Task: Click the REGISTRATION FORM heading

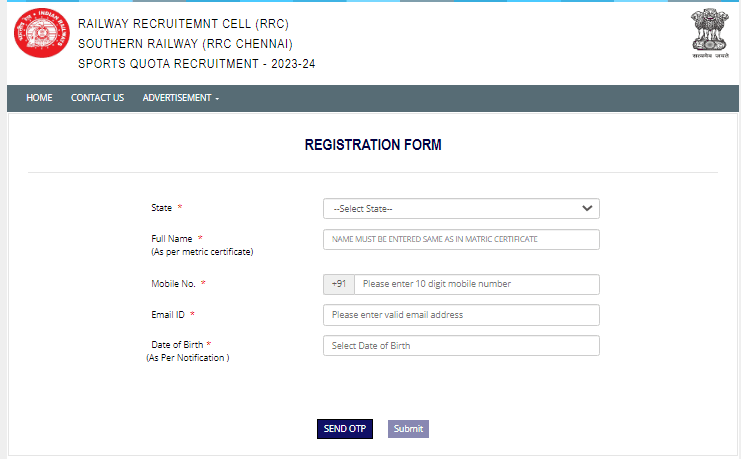Action: (x=373, y=145)
